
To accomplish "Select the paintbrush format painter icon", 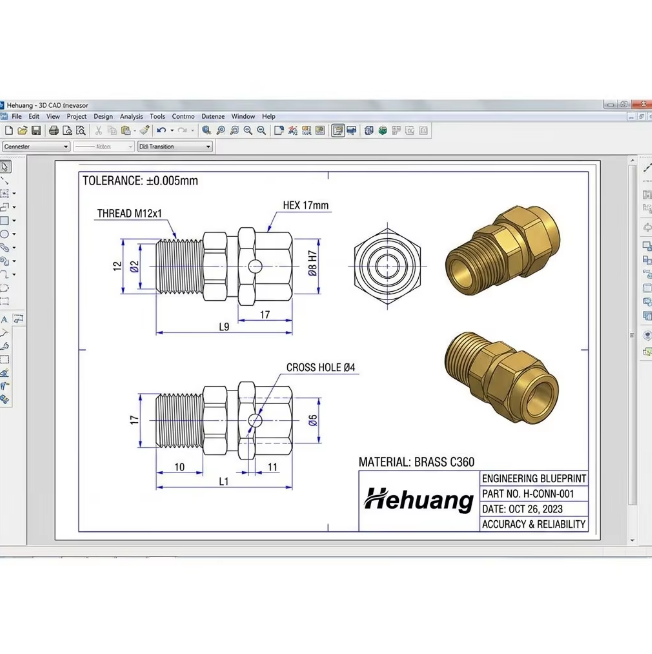I will 144,131.
